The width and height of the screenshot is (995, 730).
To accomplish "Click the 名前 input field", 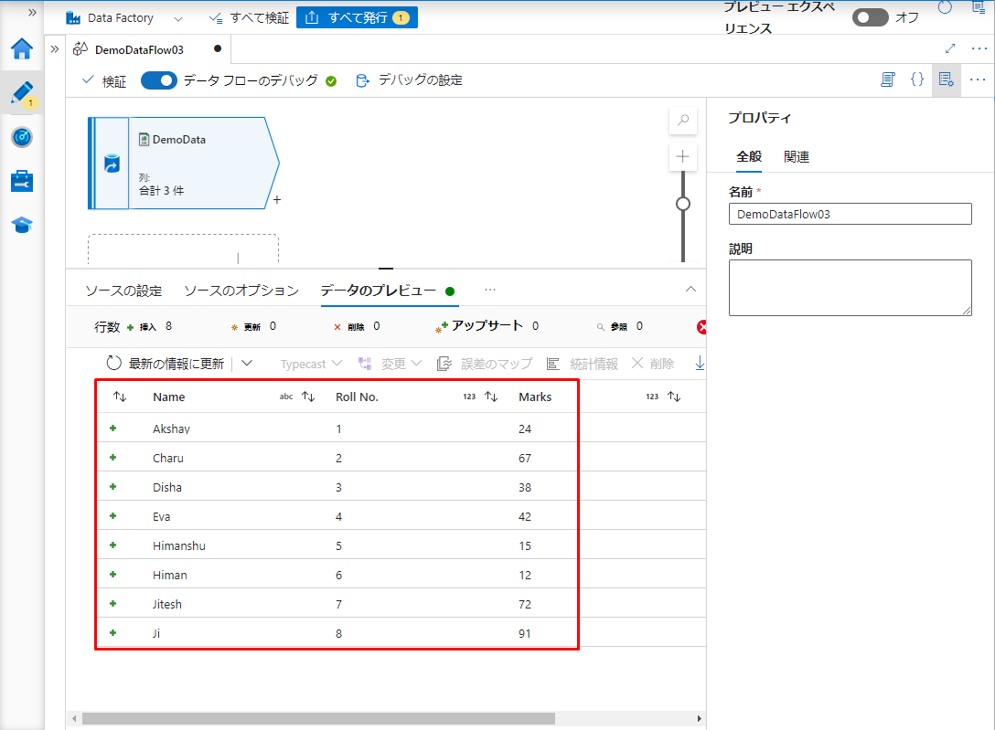I will (850, 214).
